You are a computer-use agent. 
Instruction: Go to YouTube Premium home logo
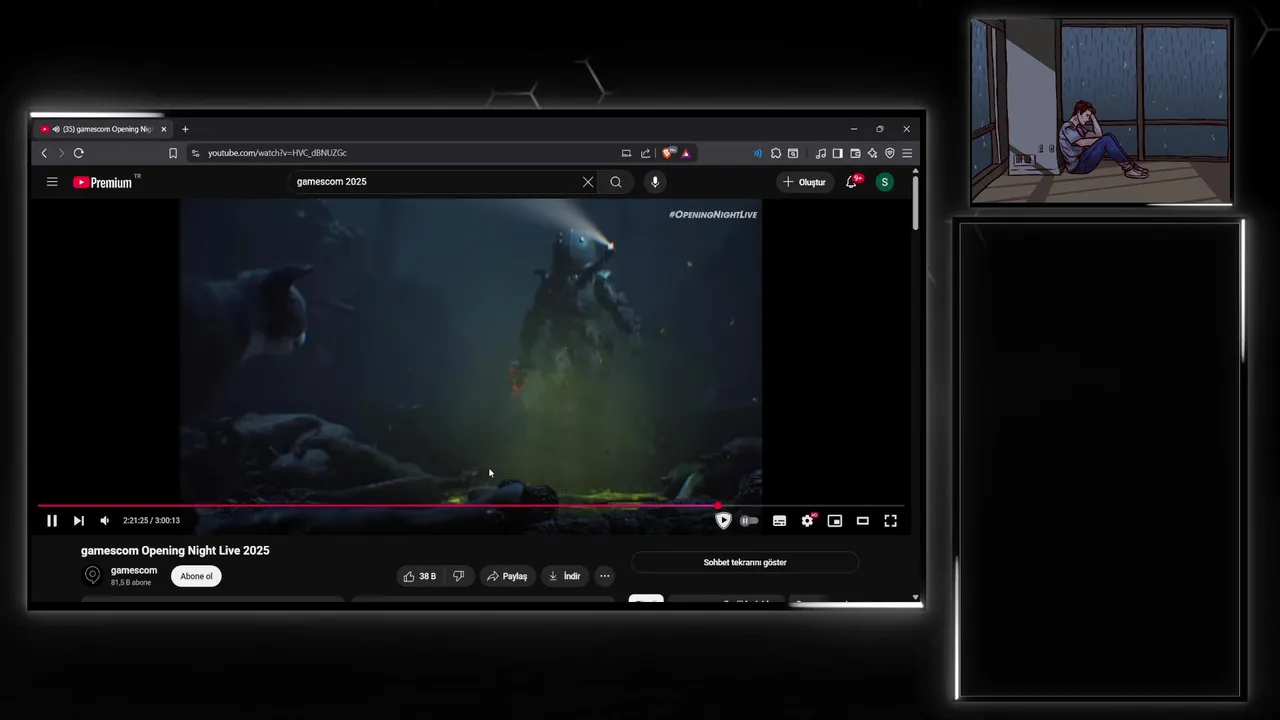point(103,182)
